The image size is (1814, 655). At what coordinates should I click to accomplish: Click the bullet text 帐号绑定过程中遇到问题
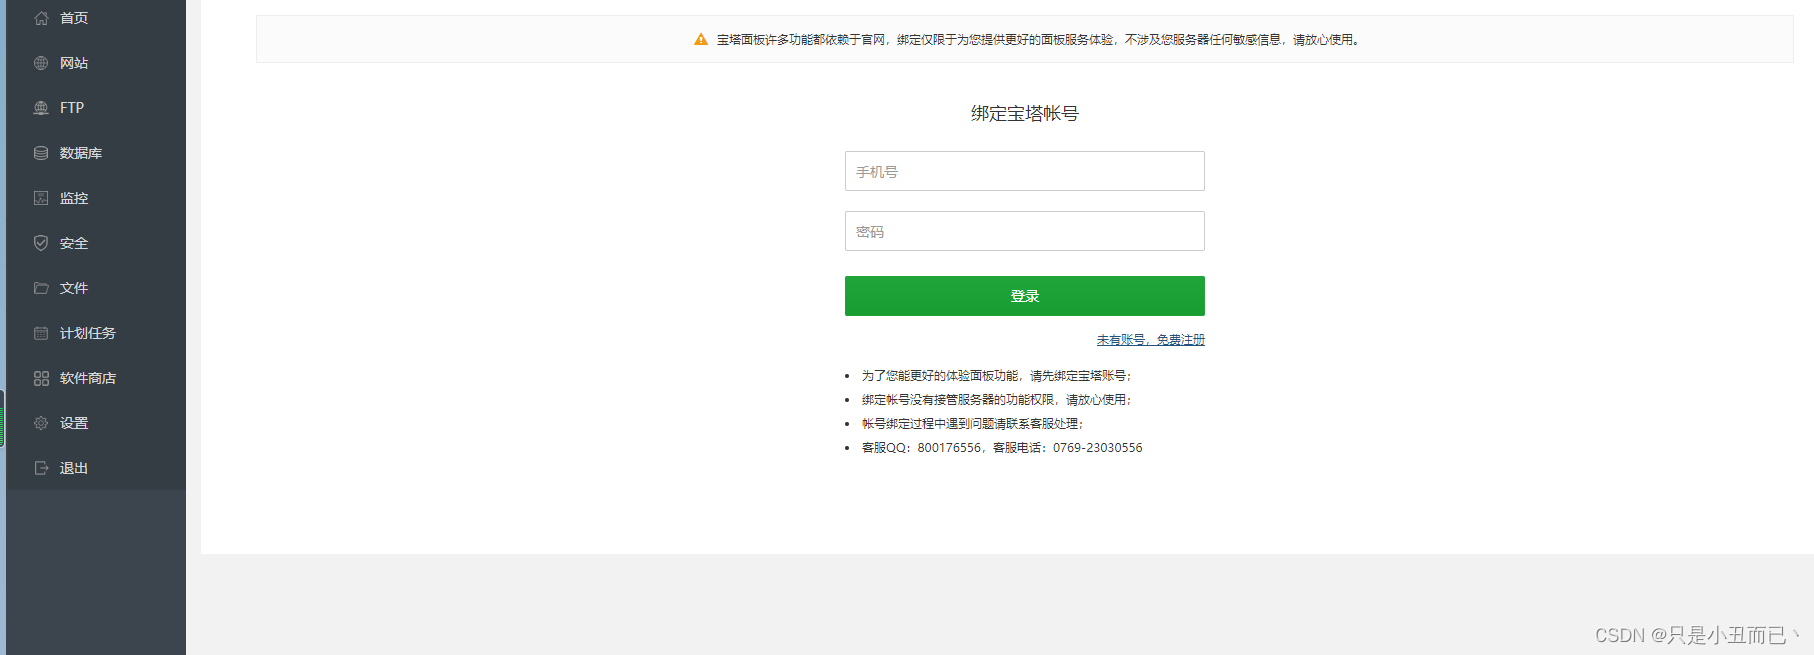[x=973, y=424]
